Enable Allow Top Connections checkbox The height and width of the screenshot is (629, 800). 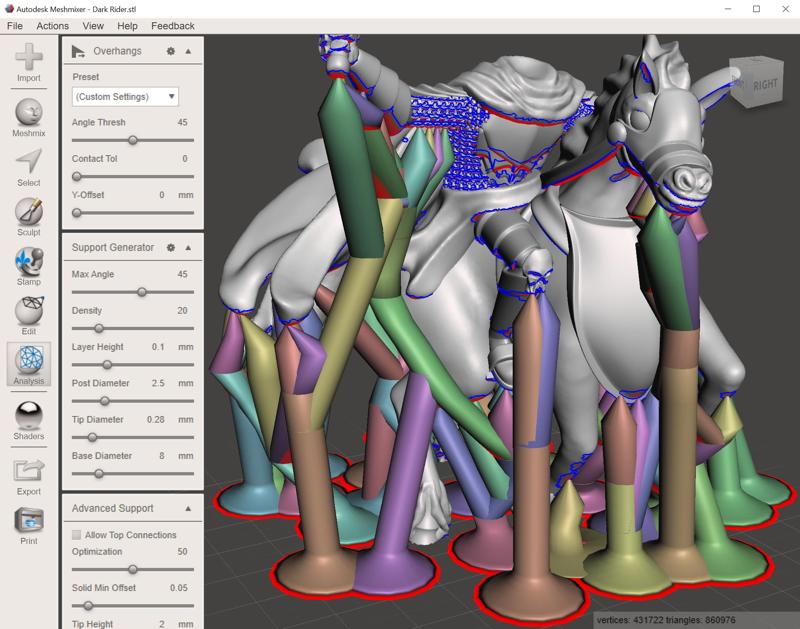[x=77, y=535]
